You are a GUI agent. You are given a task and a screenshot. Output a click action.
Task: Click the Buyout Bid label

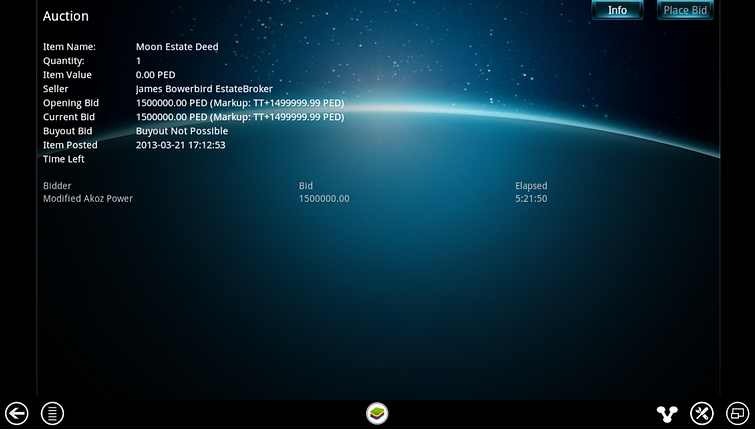click(x=67, y=131)
